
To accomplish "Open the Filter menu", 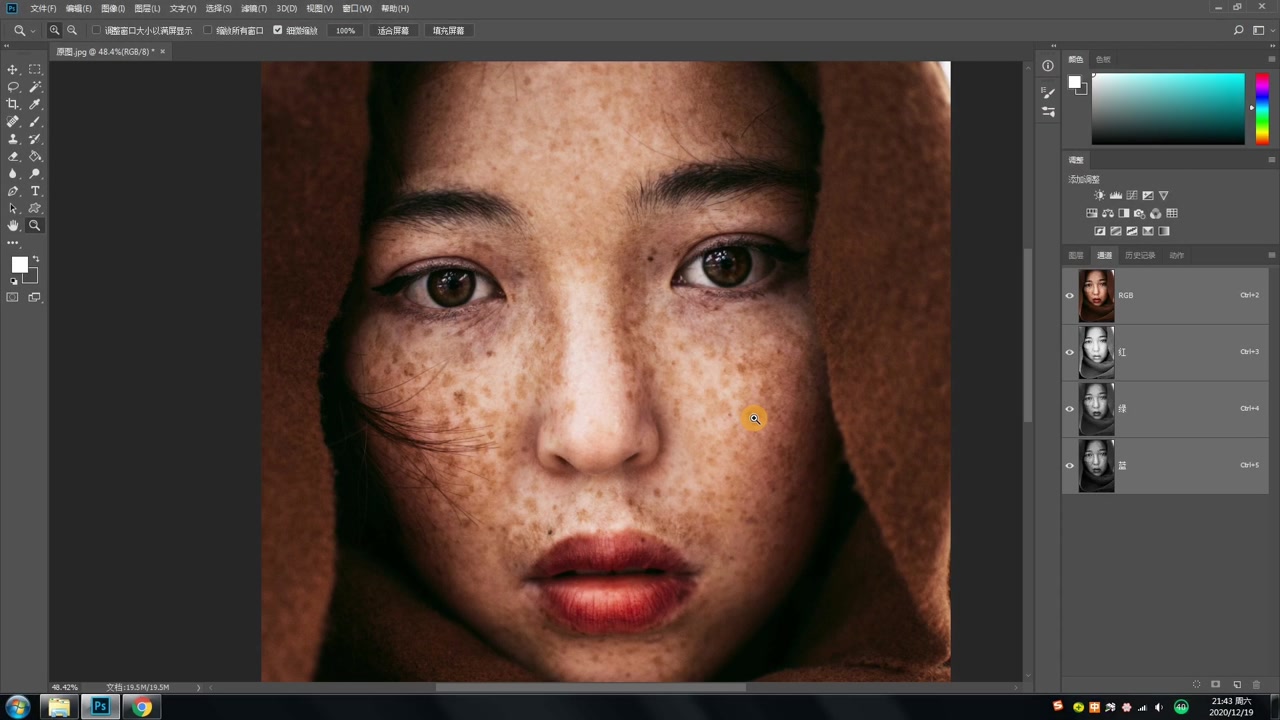I will 254,8.
